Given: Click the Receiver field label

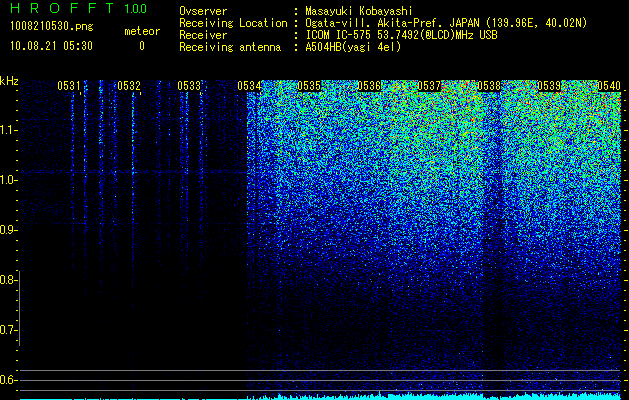Looking at the screenshot, I should click(x=203, y=35).
